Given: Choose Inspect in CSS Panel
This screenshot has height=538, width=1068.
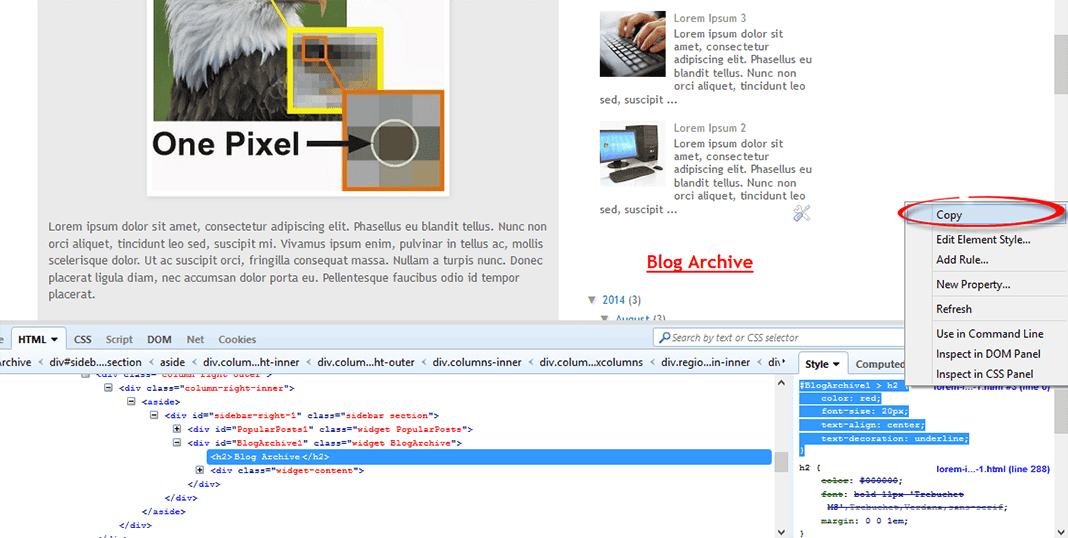Looking at the screenshot, I should pyautogui.click(x=985, y=374).
